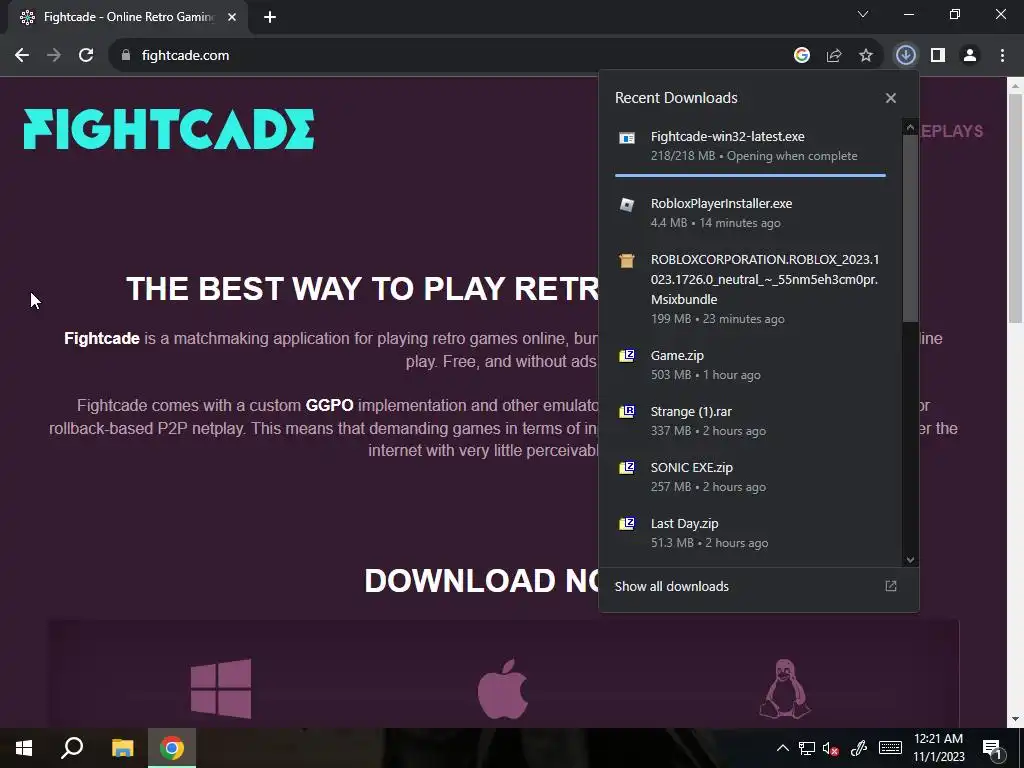Click the RobloxPlayerInstaller.exe file icon
This screenshot has height=768, width=1024.
click(x=627, y=204)
